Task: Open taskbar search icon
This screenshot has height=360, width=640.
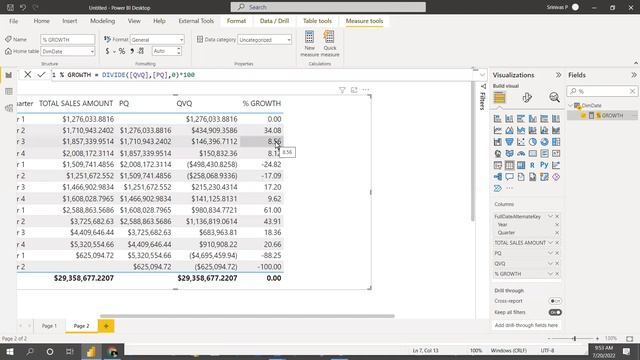Action: tap(30, 351)
